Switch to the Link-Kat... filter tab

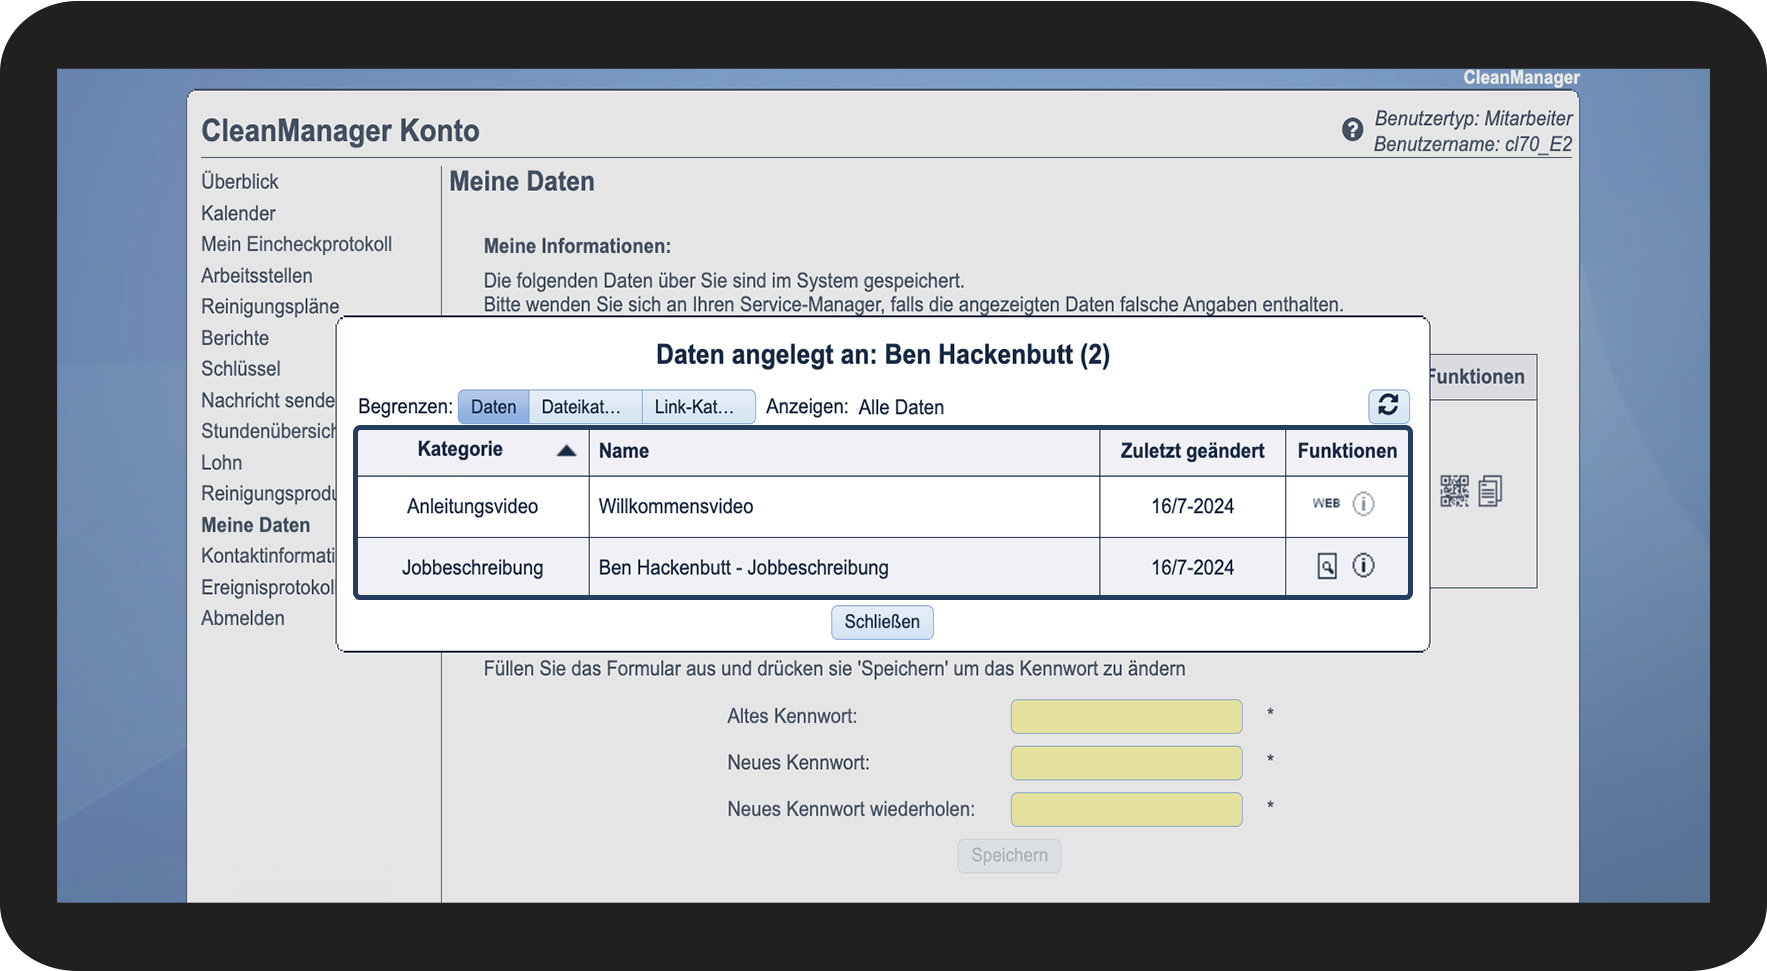pyautogui.click(x=696, y=407)
